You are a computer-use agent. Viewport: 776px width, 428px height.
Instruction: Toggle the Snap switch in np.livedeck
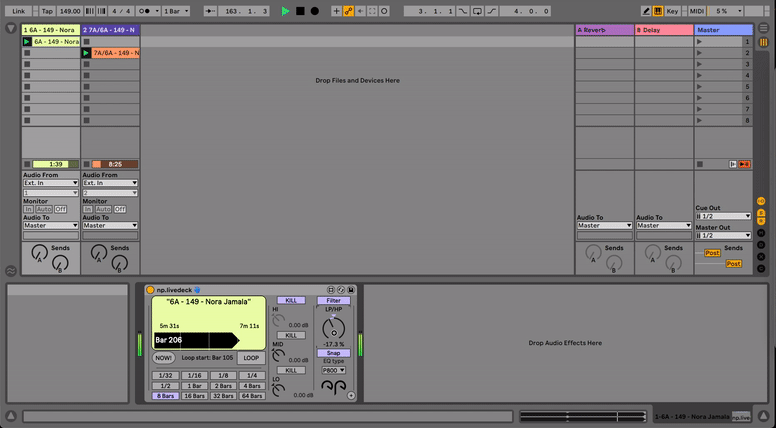click(x=334, y=353)
